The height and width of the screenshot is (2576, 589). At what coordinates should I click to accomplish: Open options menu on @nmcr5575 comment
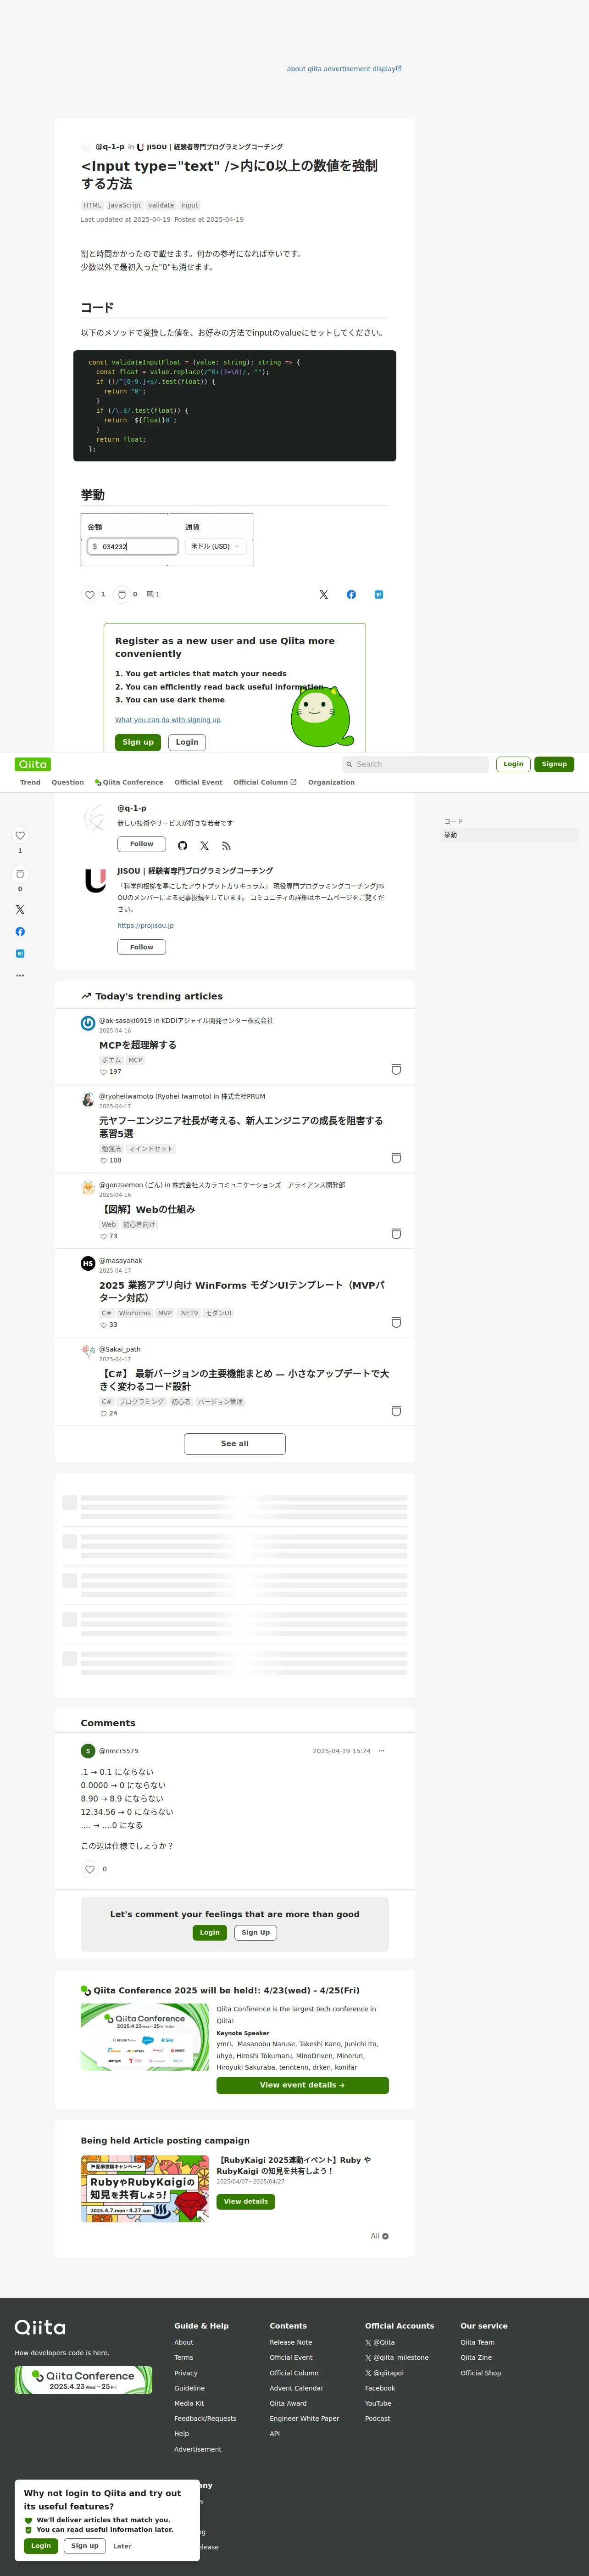click(381, 1752)
